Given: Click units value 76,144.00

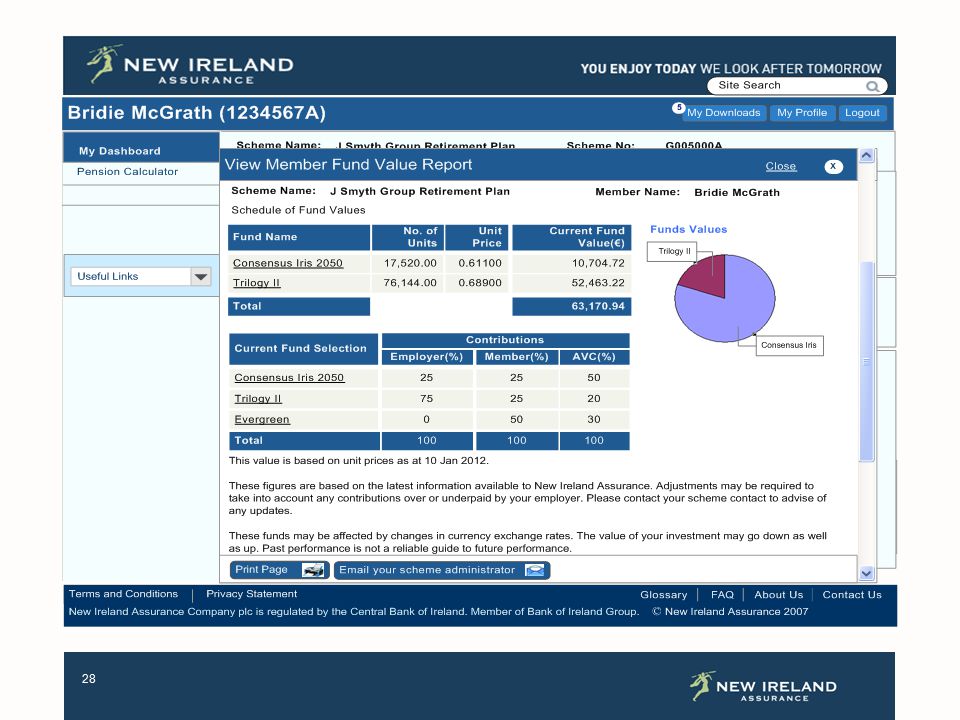Looking at the screenshot, I should tap(410, 283).
